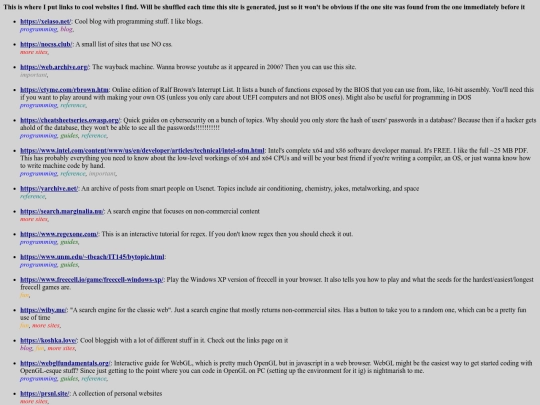Open the wiby.me search engine link
Screen dimensions: 540x405
coord(43,310)
